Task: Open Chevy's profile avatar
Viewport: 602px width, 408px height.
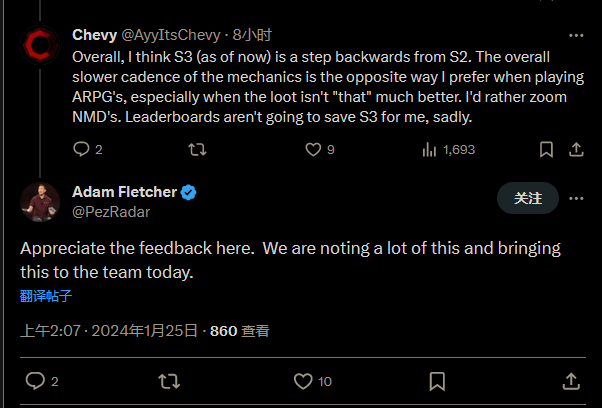Action: click(x=40, y=46)
